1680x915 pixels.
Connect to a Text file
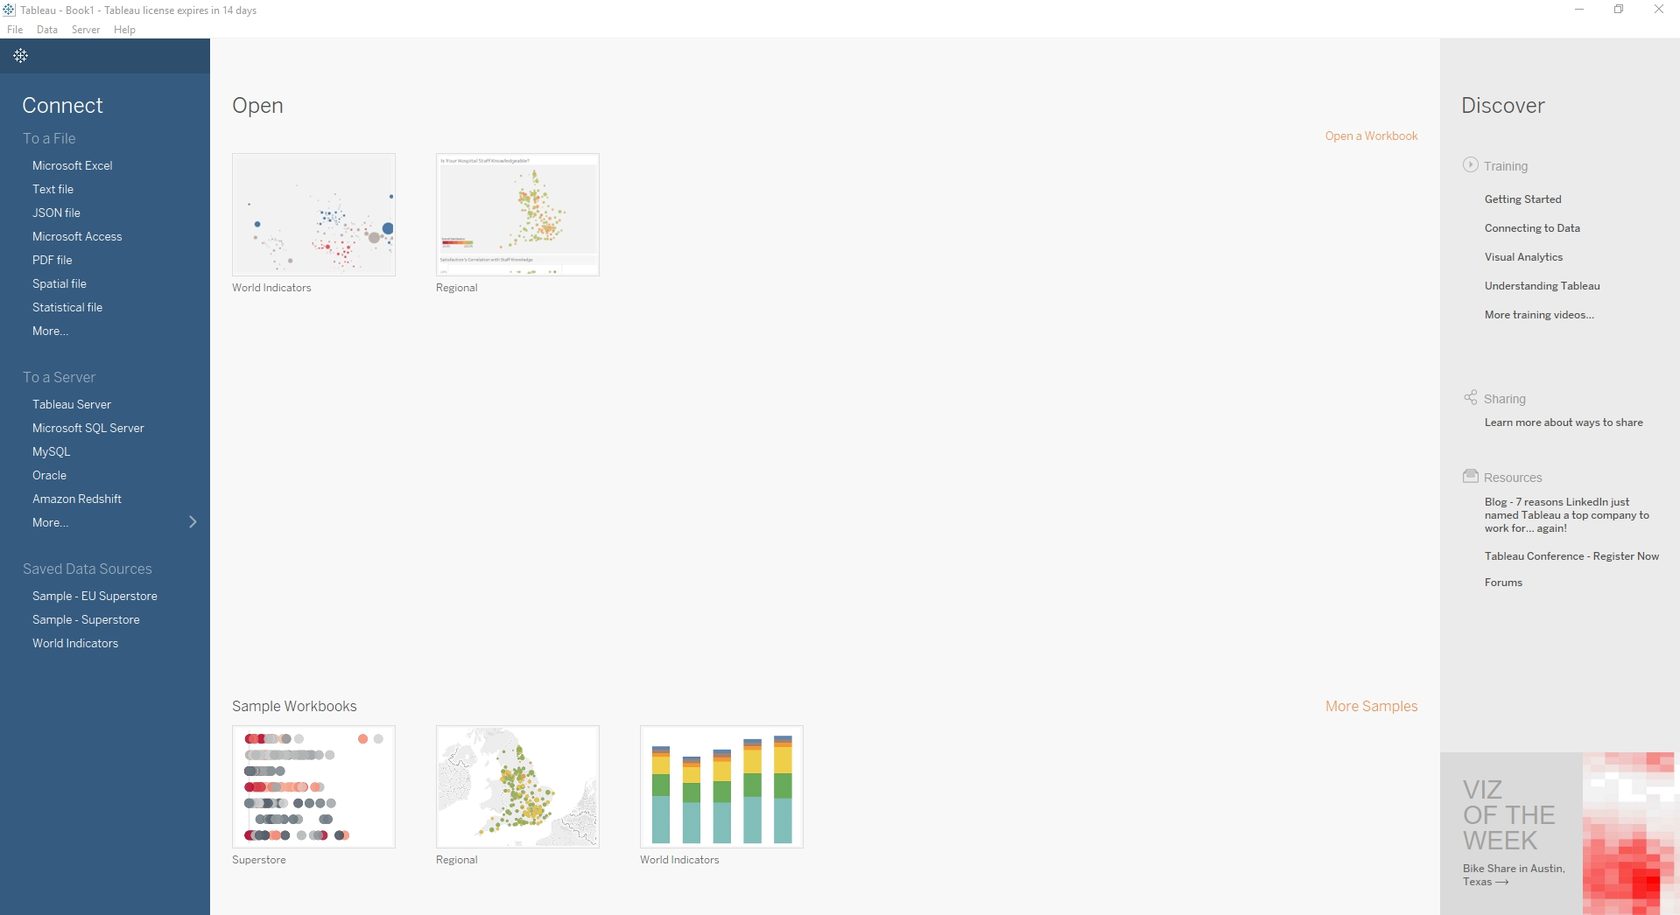point(53,189)
